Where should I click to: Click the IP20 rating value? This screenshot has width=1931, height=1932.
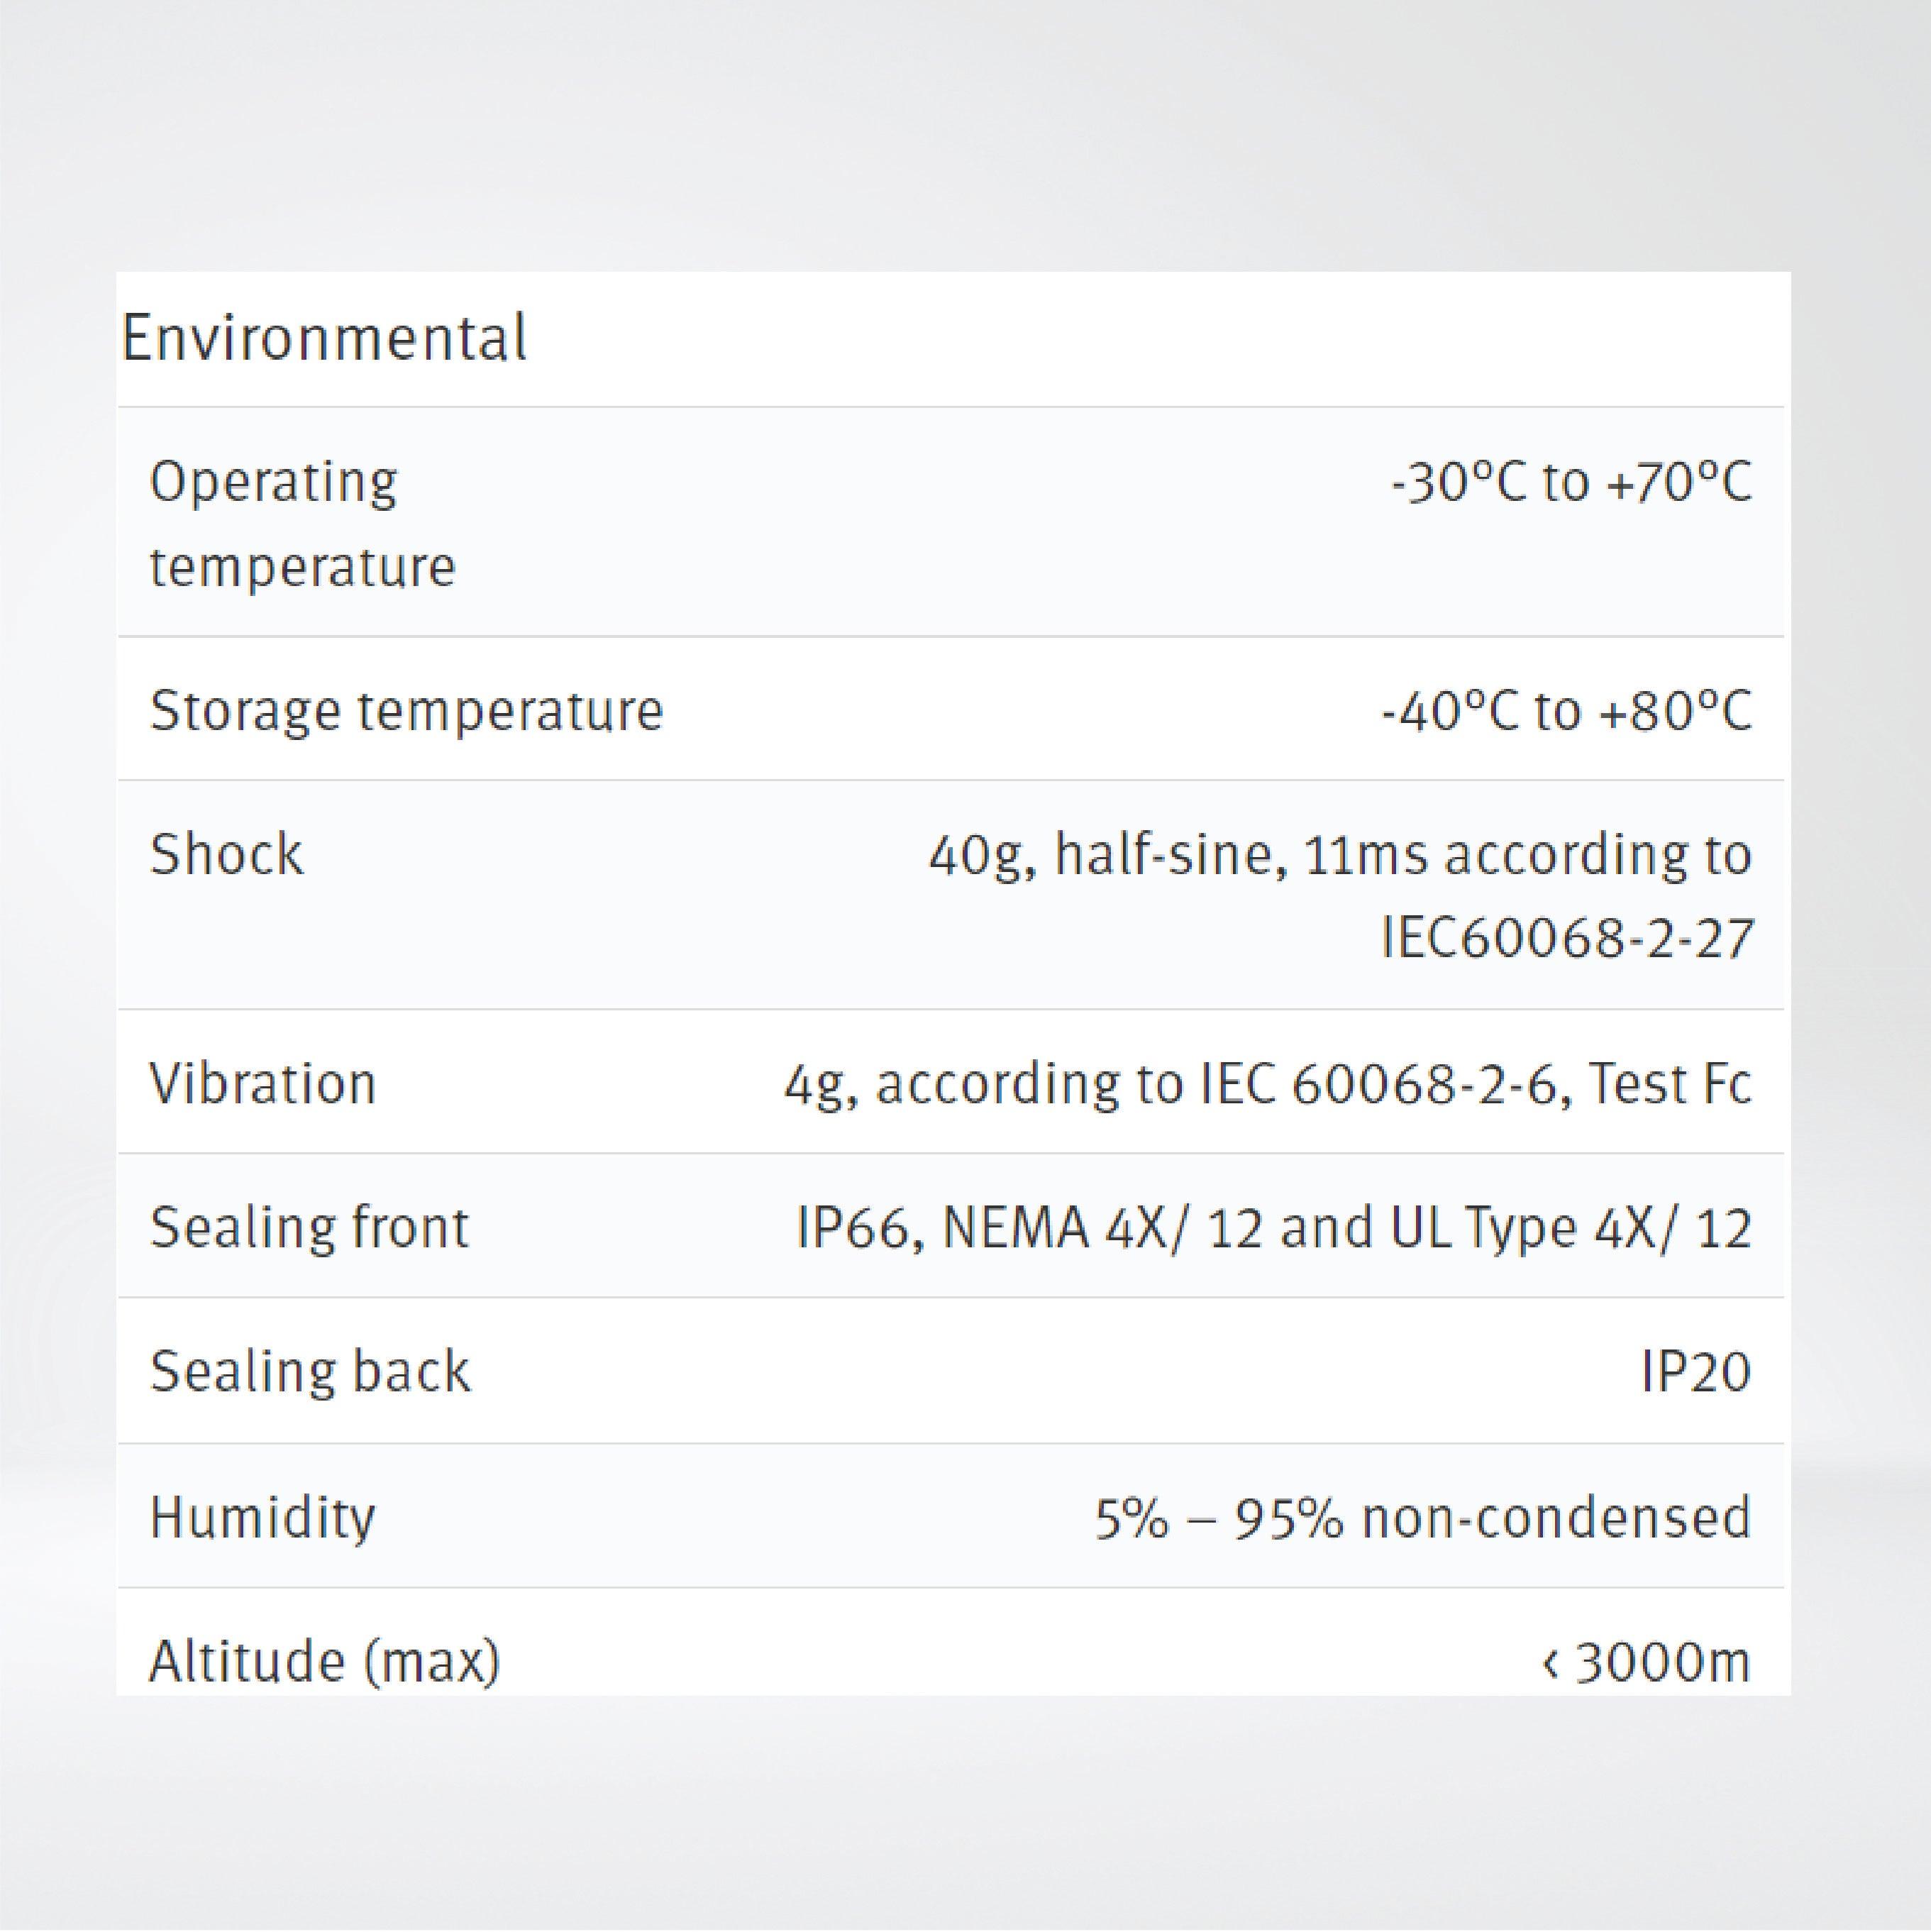pyautogui.click(x=1695, y=1371)
